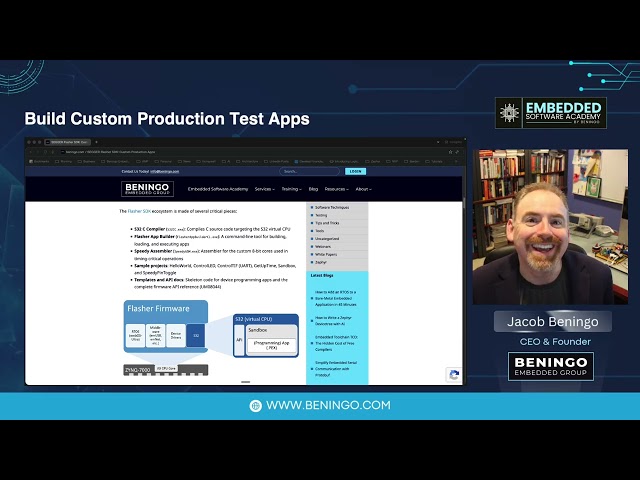Open Embedded Toolchain TCO blog post
The width and height of the screenshot is (640, 480).
point(336,343)
